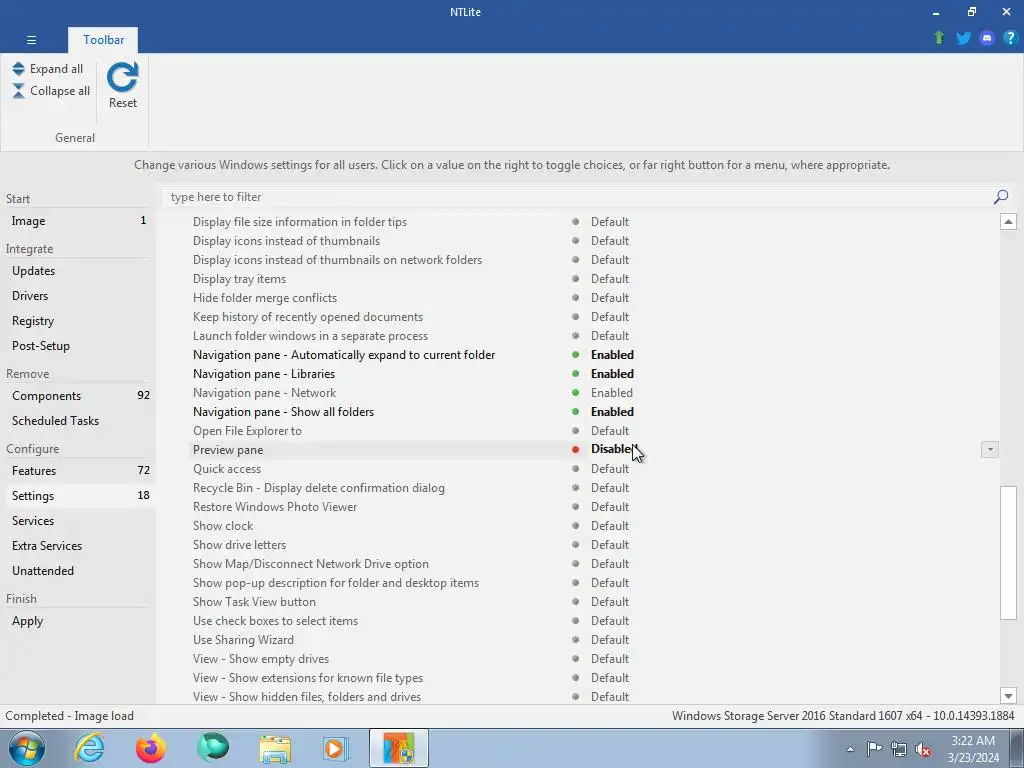Screen dimensions: 1024x768
Task: Toggle Automatically expand to current folder value
Action: (x=612, y=355)
